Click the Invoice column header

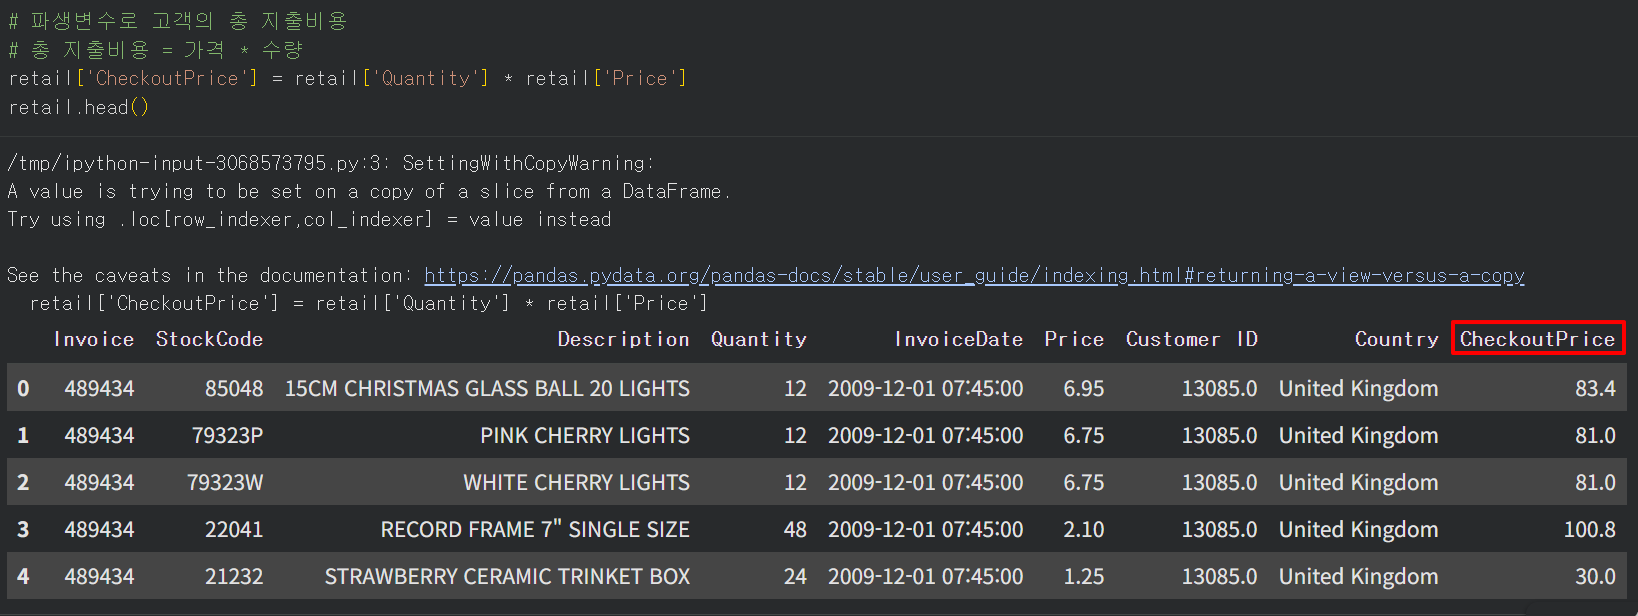(94, 339)
